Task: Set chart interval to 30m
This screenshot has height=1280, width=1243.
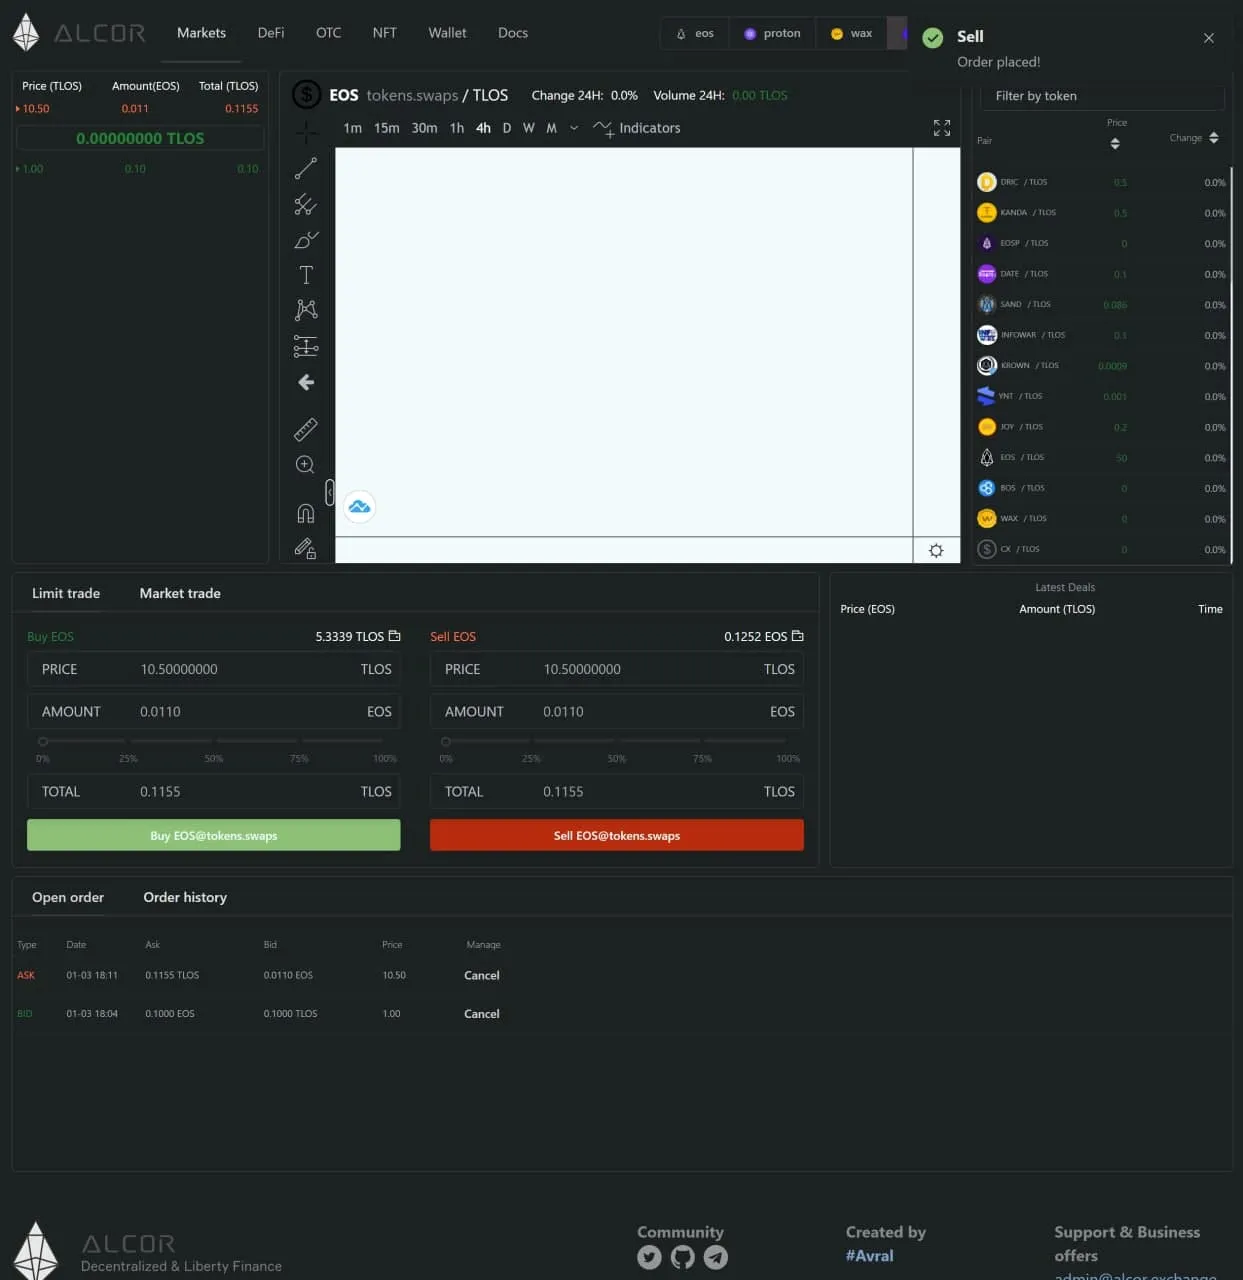Action: (x=424, y=128)
